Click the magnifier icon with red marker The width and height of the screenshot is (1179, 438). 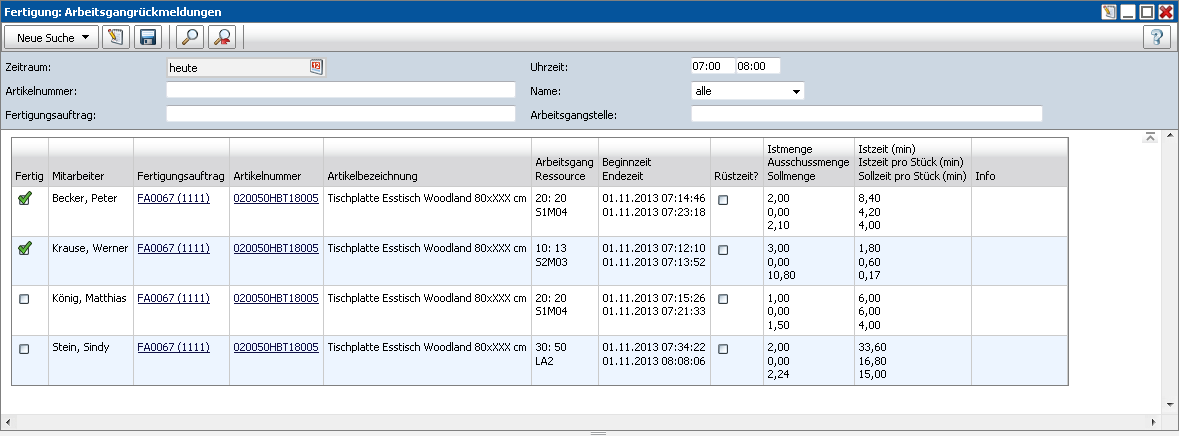221,38
